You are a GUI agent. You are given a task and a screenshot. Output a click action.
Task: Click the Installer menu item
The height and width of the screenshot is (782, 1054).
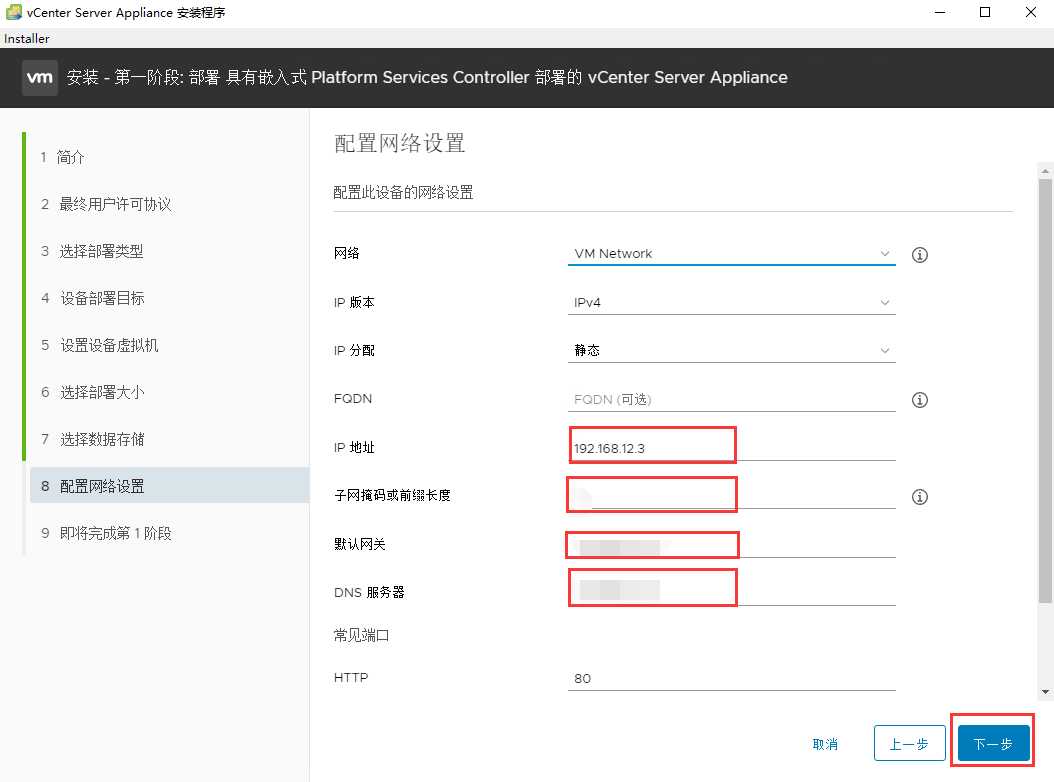point(26,38)
